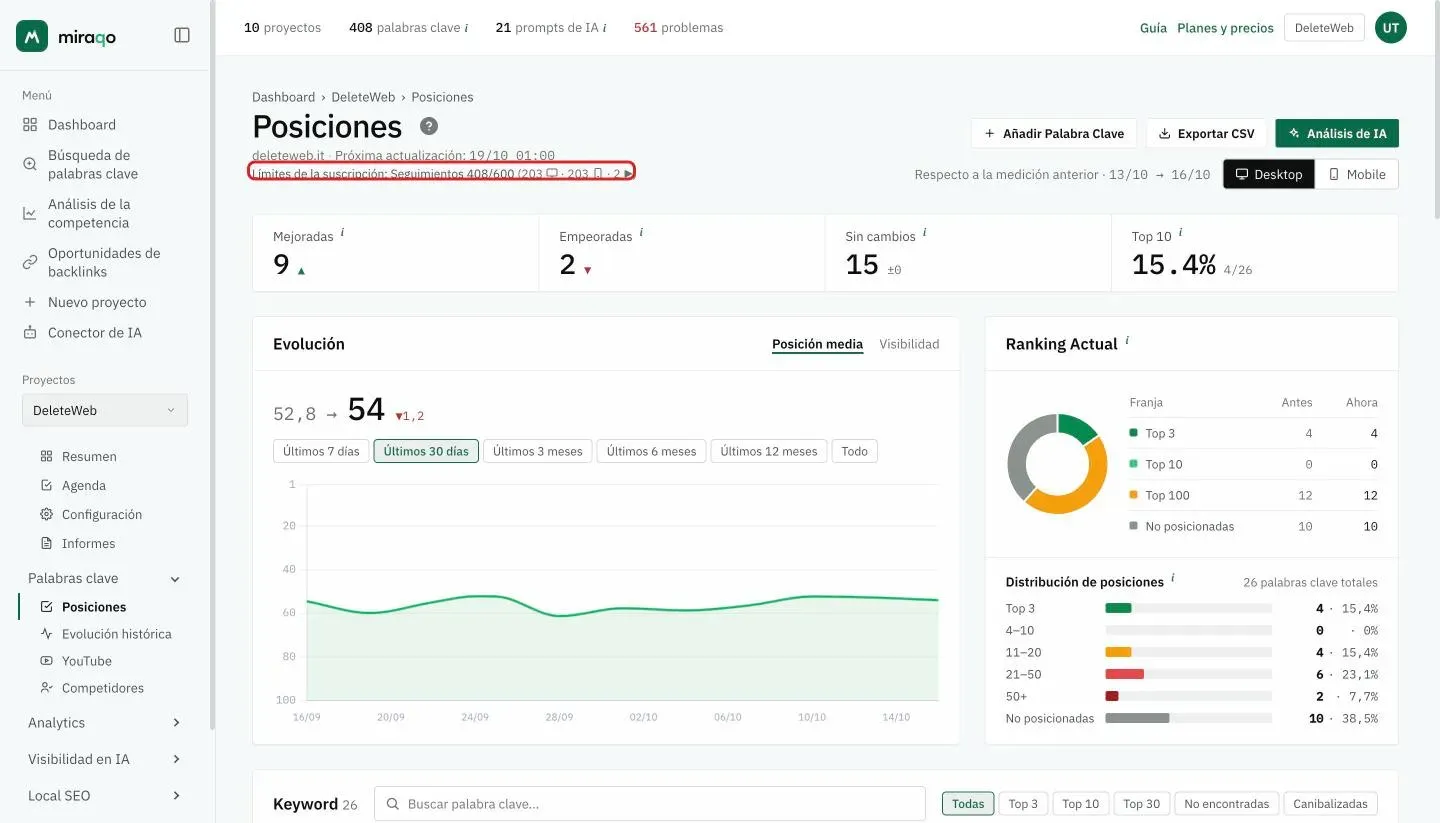Click info icon after prompts de IA
This screenshot has width=1440, height=823.
(605, 28)
